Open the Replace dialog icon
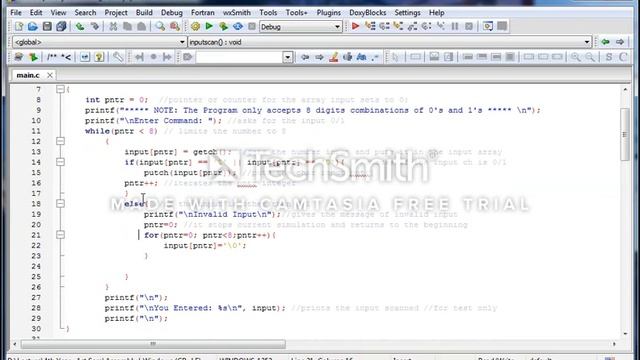640x360 pixels. [175, 27]
